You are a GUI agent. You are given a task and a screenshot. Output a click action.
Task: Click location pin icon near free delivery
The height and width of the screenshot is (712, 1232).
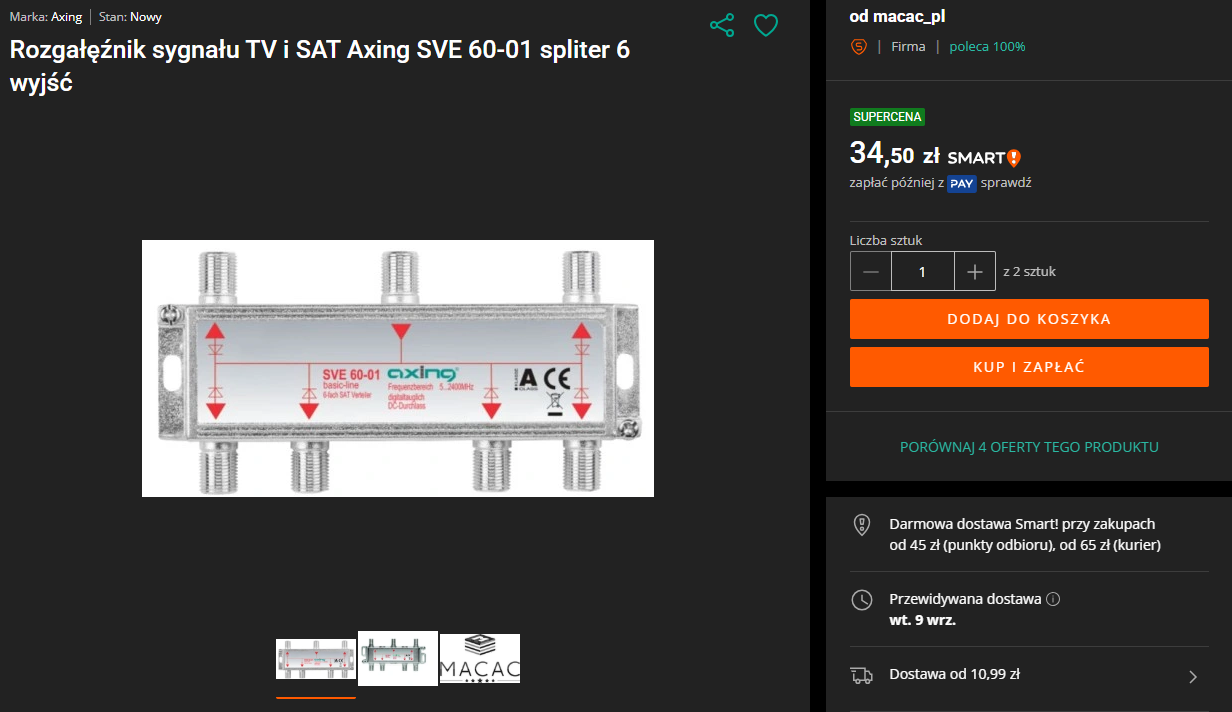click(x=861, y=525)
